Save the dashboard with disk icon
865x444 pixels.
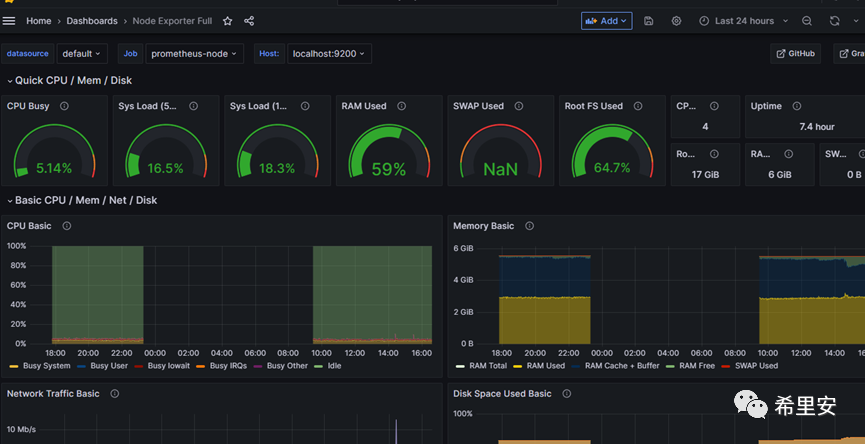coord(649,21)
